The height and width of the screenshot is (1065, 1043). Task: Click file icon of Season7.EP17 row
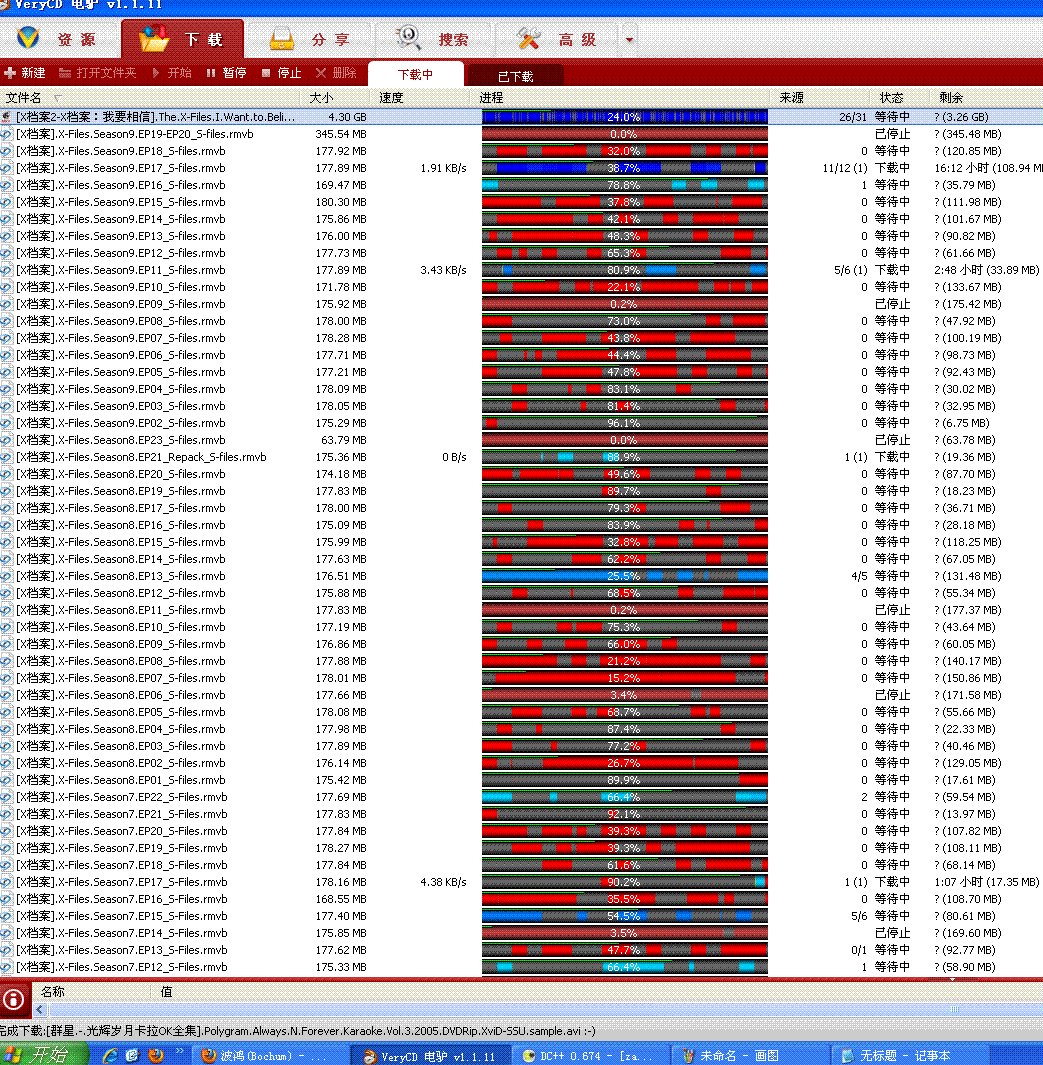pyautogui.click(x=6, y=882)
